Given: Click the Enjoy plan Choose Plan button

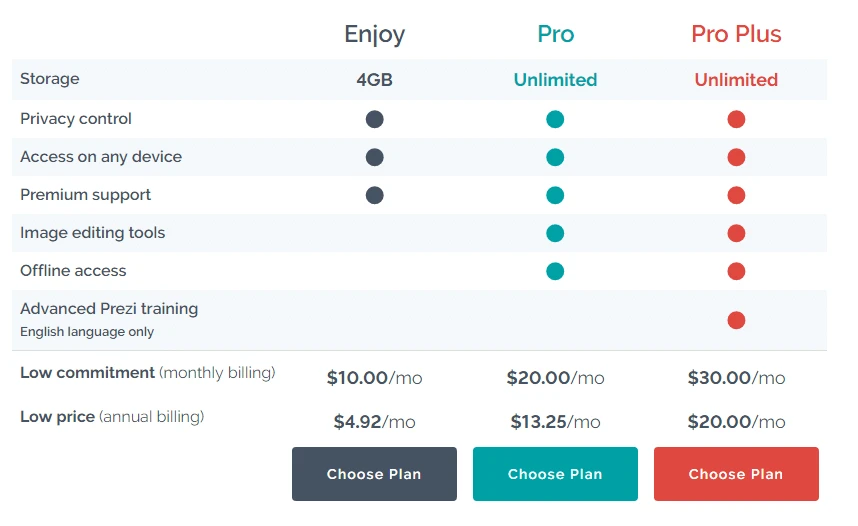Looking at the screenshot, I should tap(374, 473).
